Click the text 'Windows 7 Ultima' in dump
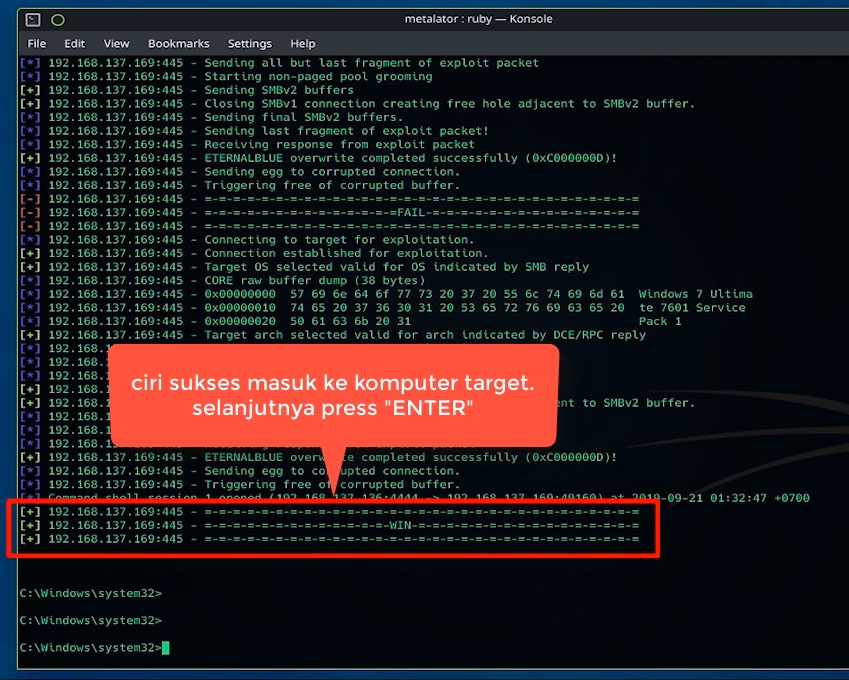The height and width of the screenshot is (680, 849). (x=696, y=294)
